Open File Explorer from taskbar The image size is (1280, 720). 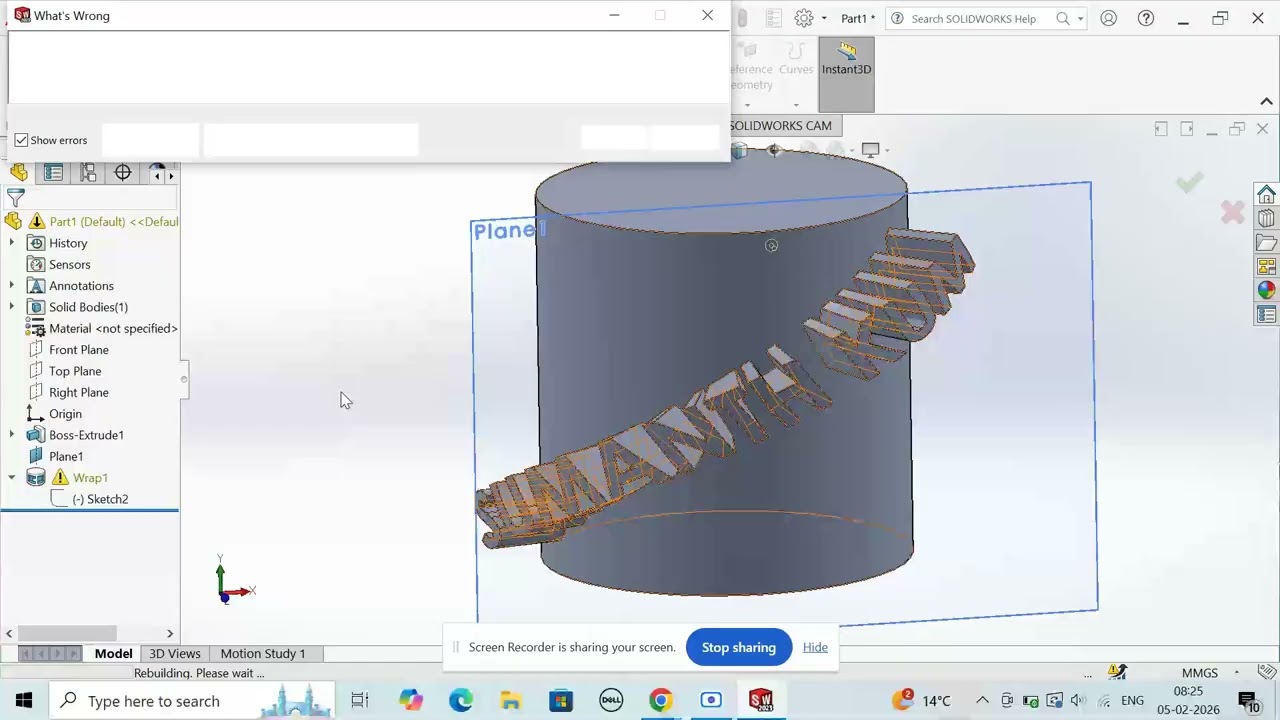(x=511, y=701)
